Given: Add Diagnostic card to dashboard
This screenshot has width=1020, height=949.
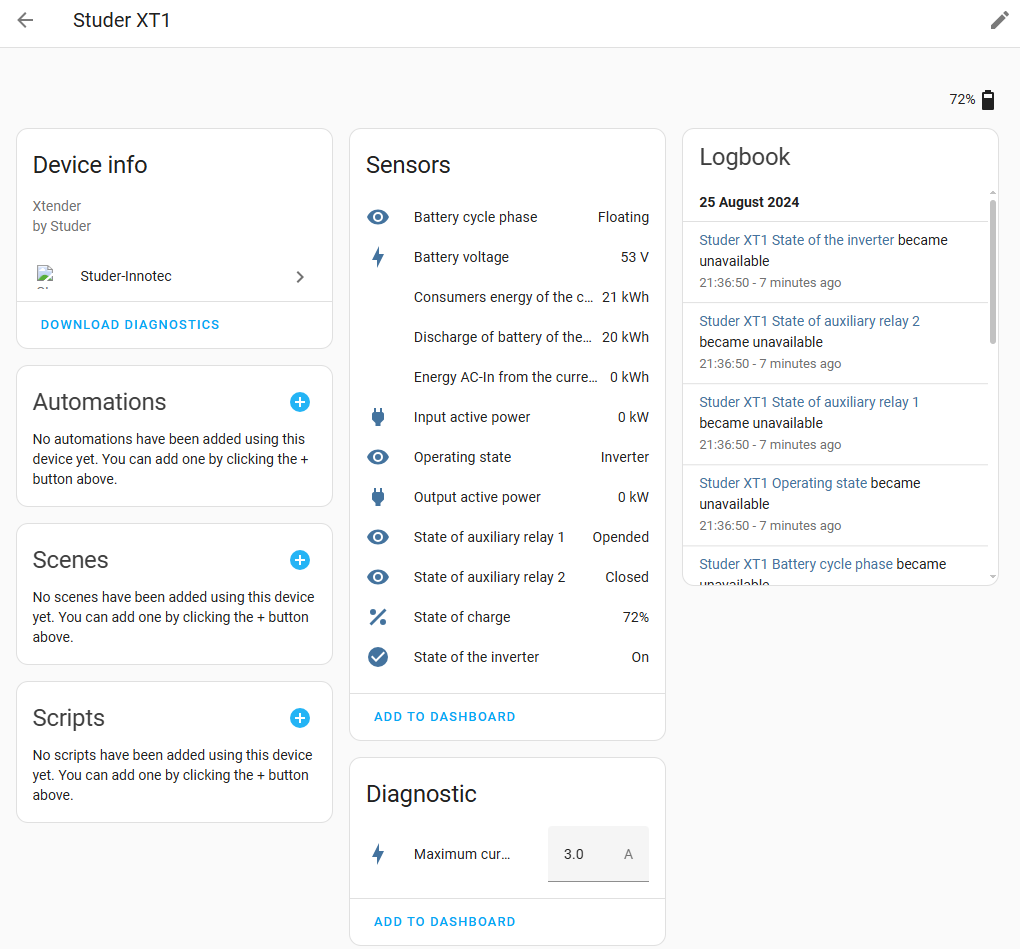Looking at the screenshot, I should (x=445, y=922).
